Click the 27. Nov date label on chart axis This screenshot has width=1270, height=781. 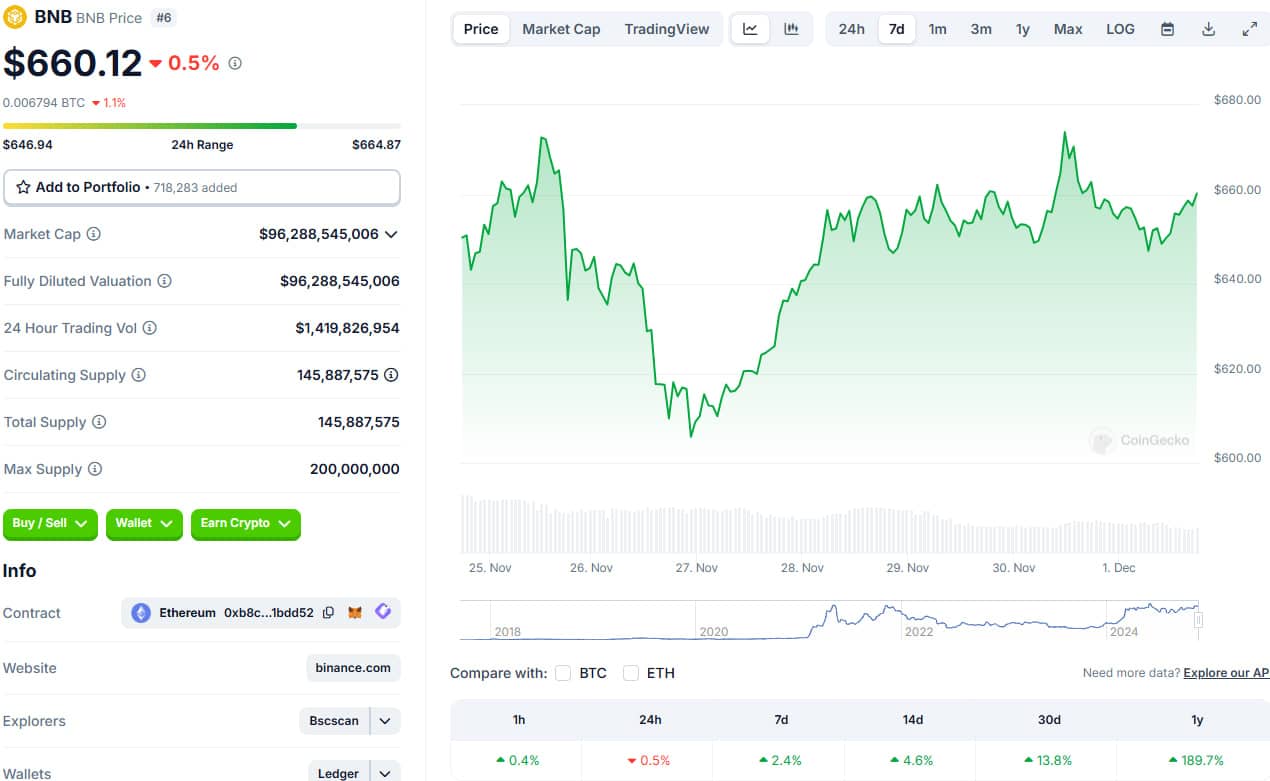(x=696, y=567)
